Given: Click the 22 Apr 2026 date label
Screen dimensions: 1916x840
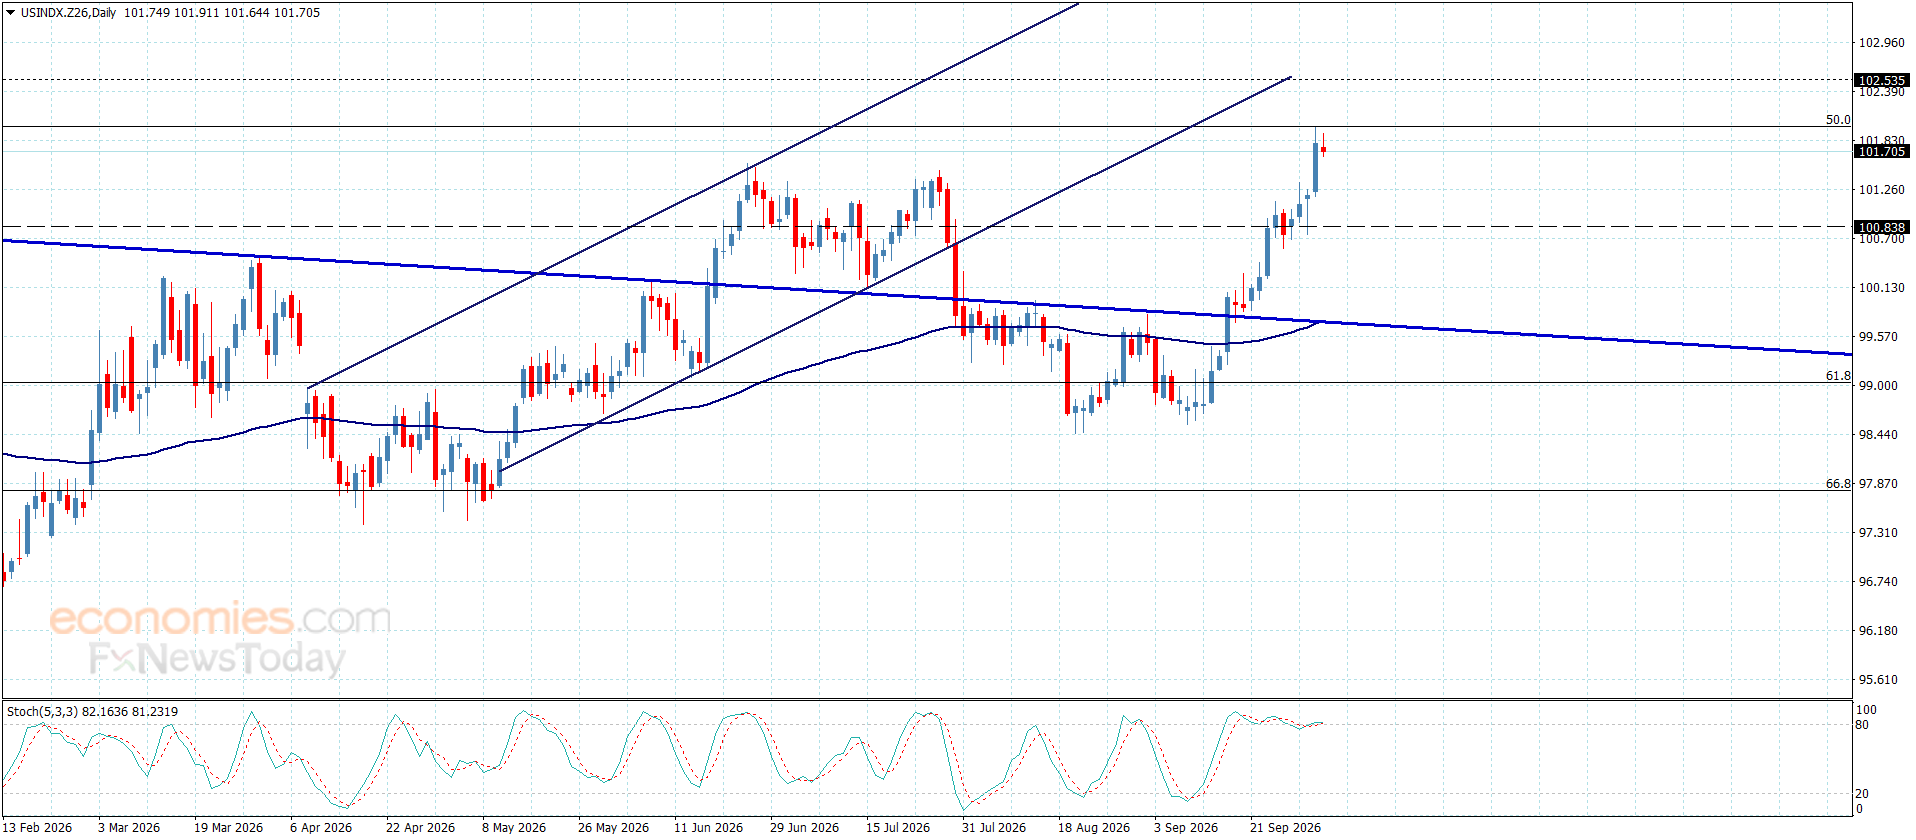Looking at the screenshot, I should (x=420, y=827).
